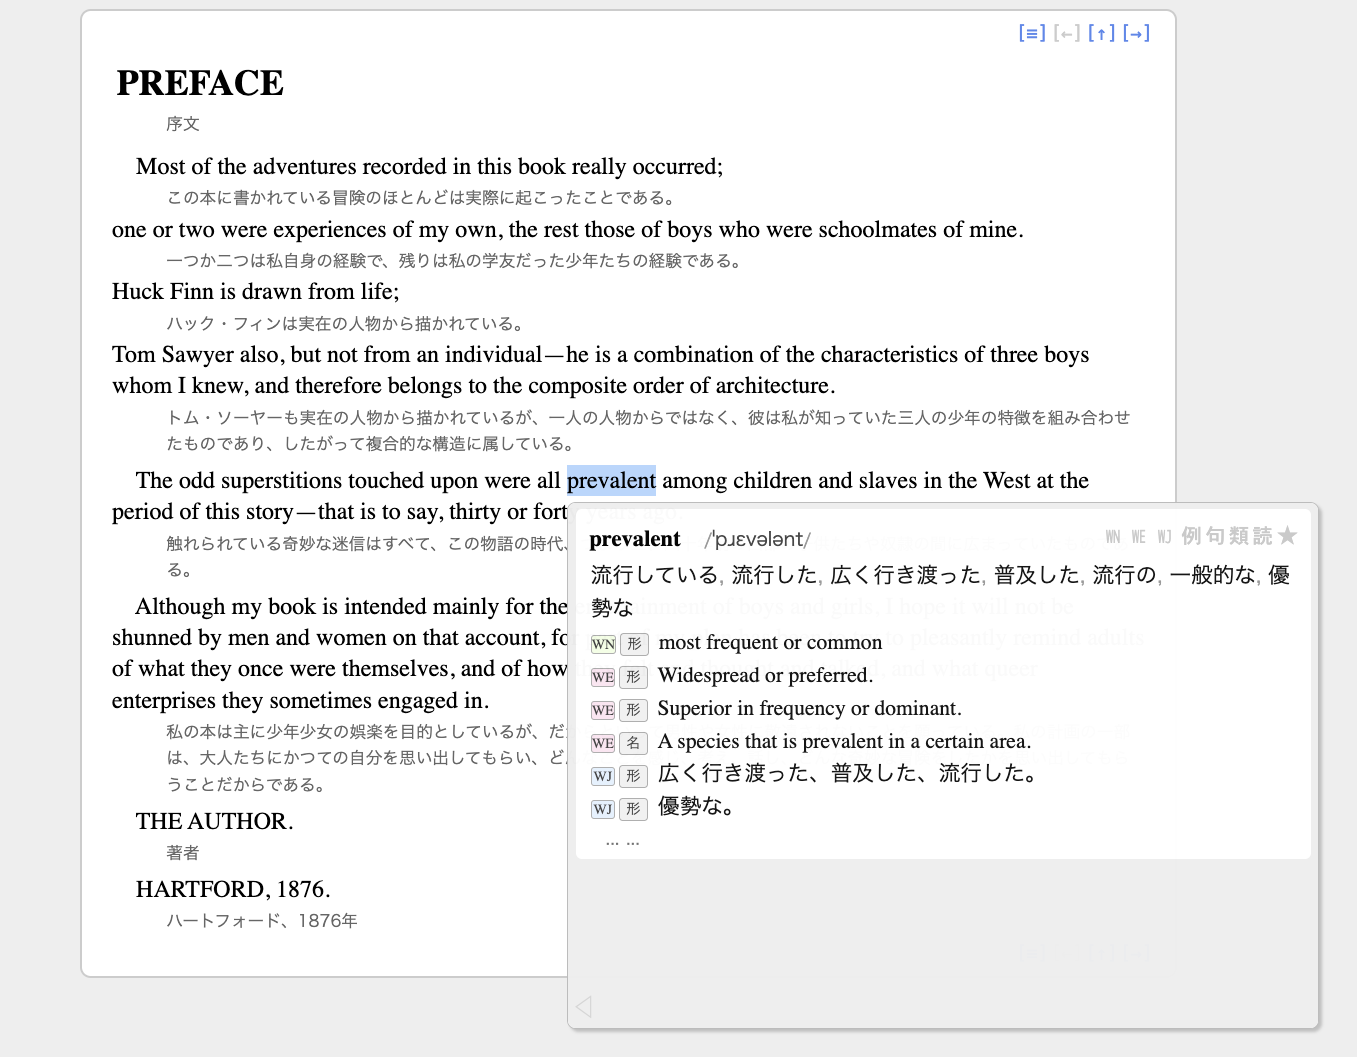This screenshot has height=1057, width=1357.
Task: Open the table of contents icon
Action: tap(1032, 33)
